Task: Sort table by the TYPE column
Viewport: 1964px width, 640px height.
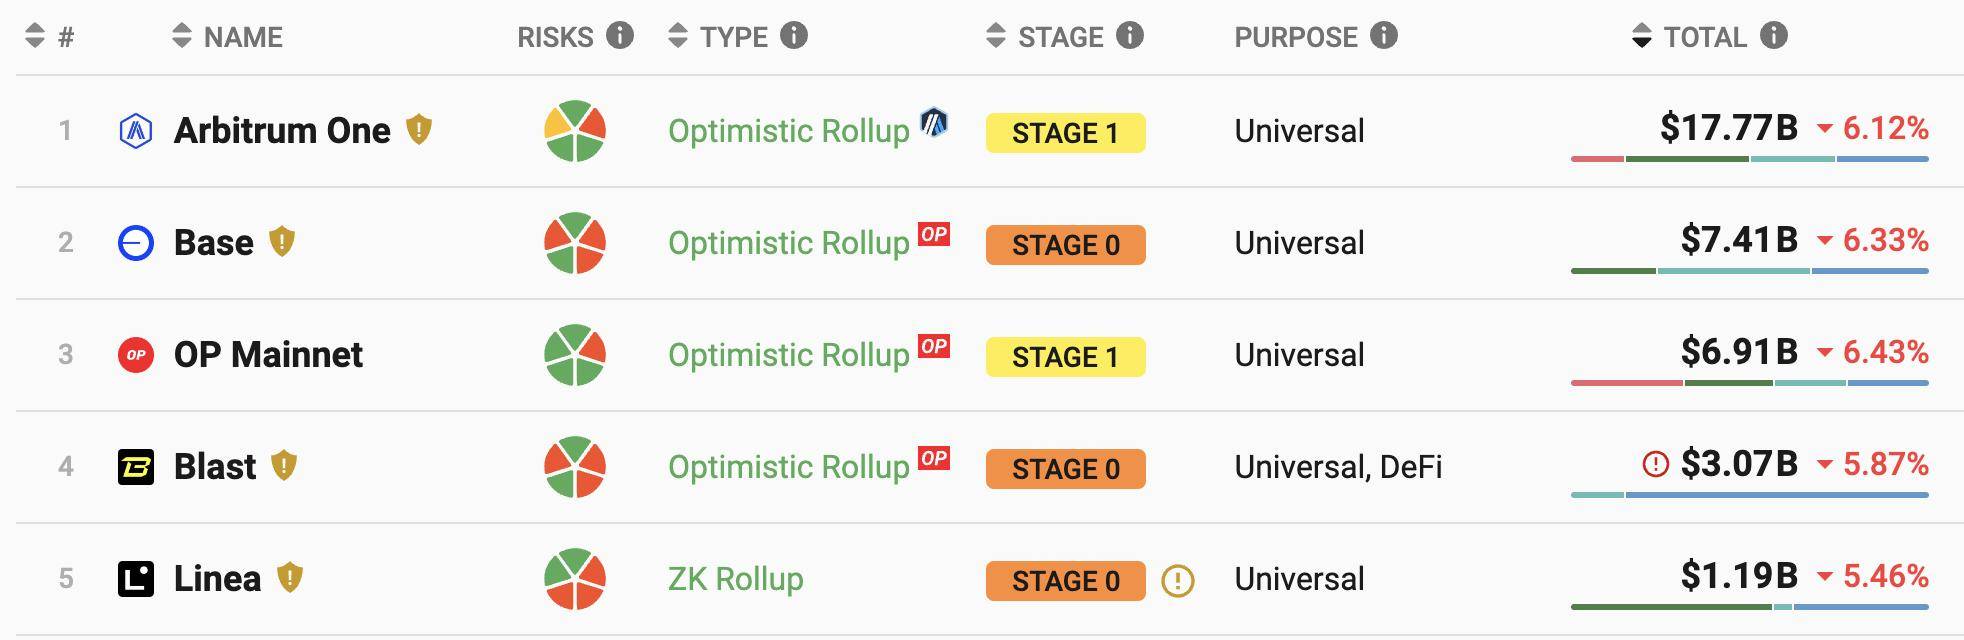Action: coord(717,37)
